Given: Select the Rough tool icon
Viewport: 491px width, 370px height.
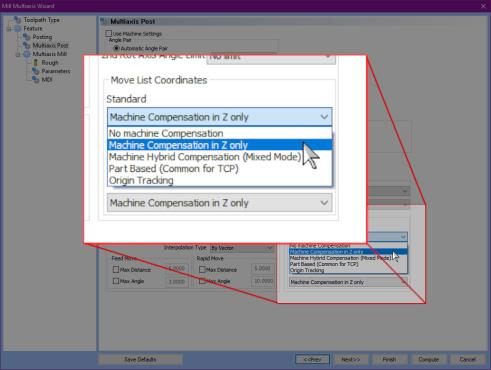Looking at the screenshot, I should [x=36, y=63].
